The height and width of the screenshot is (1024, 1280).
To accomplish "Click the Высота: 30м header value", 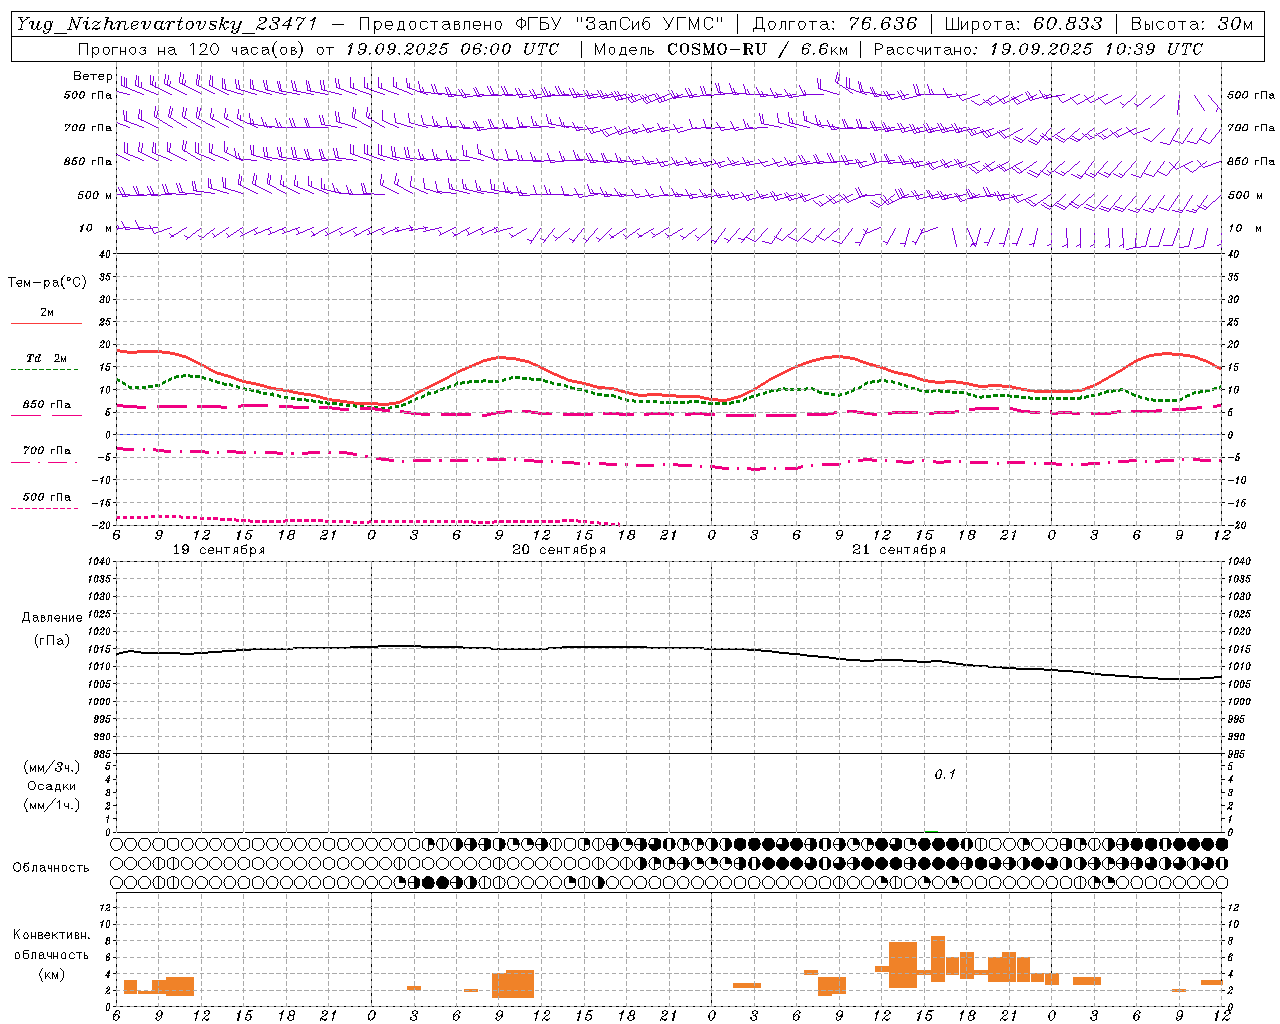I will pyautogui.click(x=1191, y=24).
